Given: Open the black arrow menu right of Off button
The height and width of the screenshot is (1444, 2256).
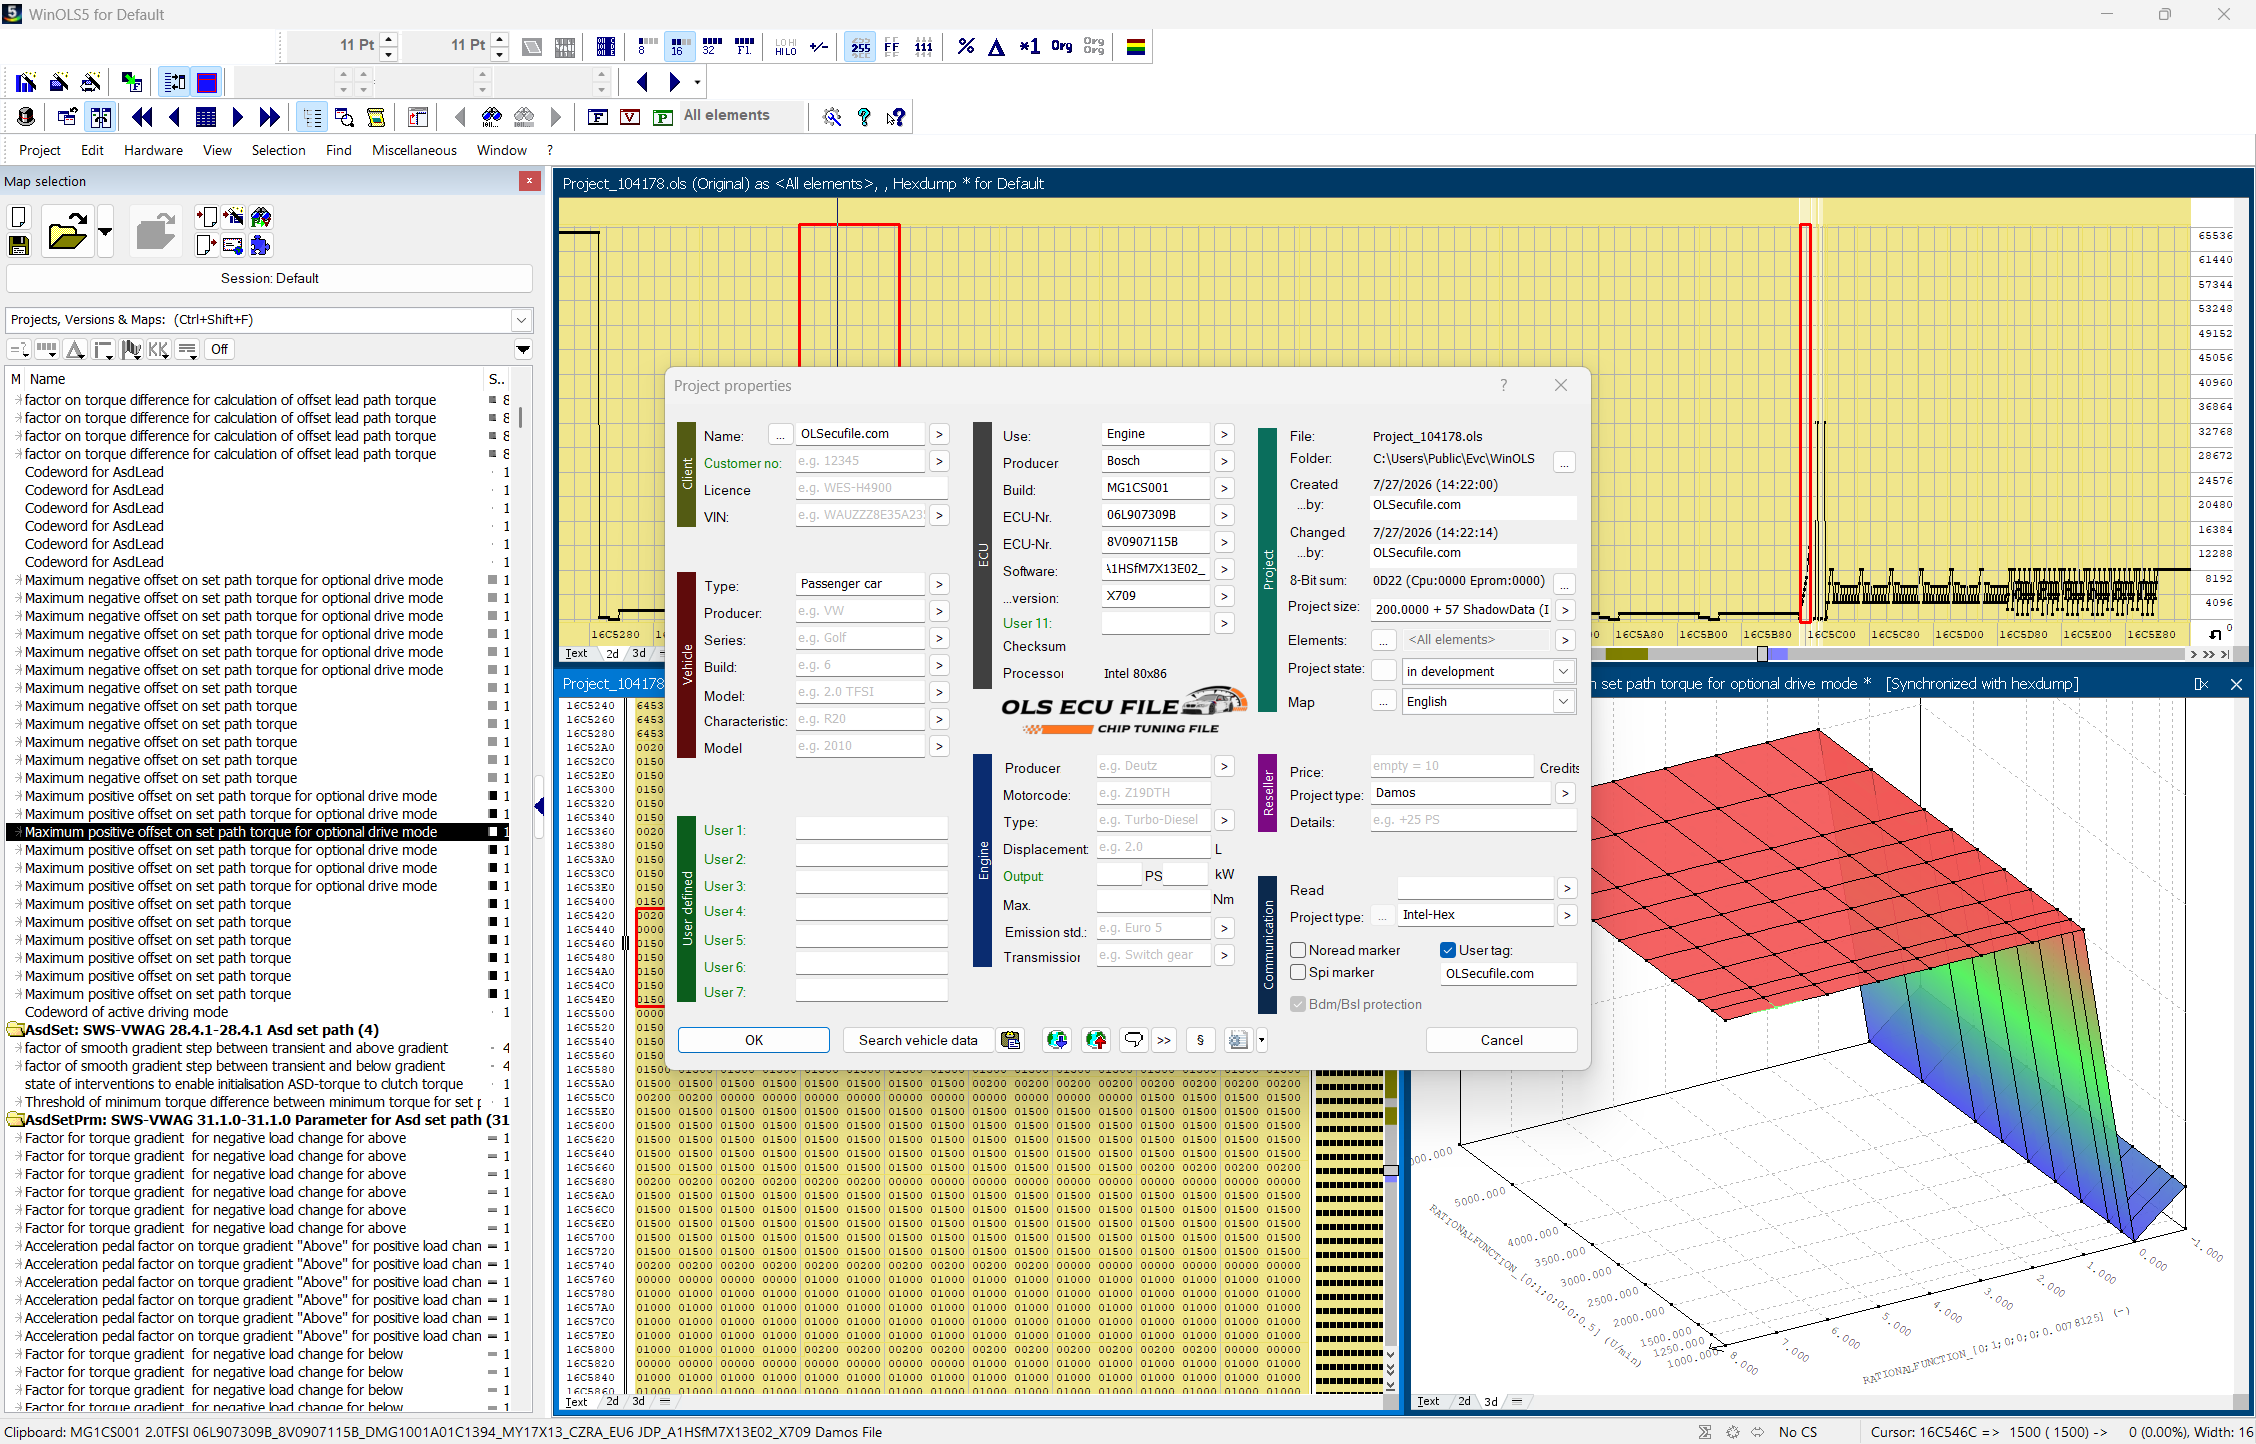Looking at the screenshot, I should 523,349.
